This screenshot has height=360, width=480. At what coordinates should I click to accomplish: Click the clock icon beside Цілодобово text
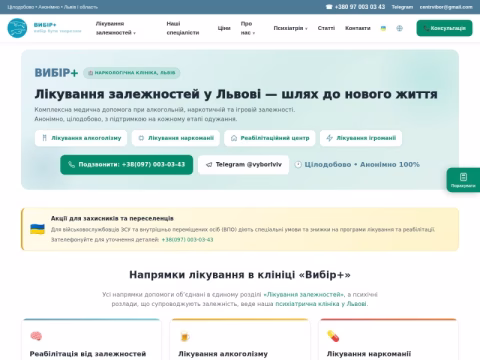[x=298, y=164]
